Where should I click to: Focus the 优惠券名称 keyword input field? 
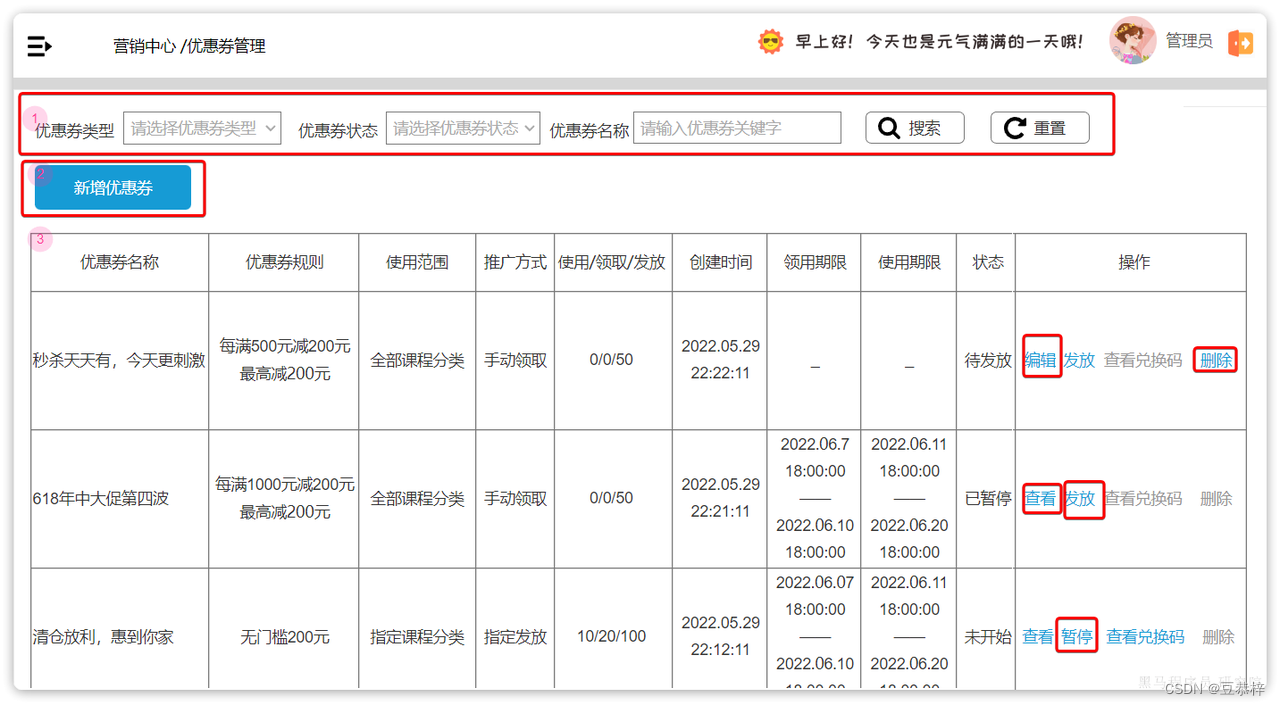[x=737, y=128]
